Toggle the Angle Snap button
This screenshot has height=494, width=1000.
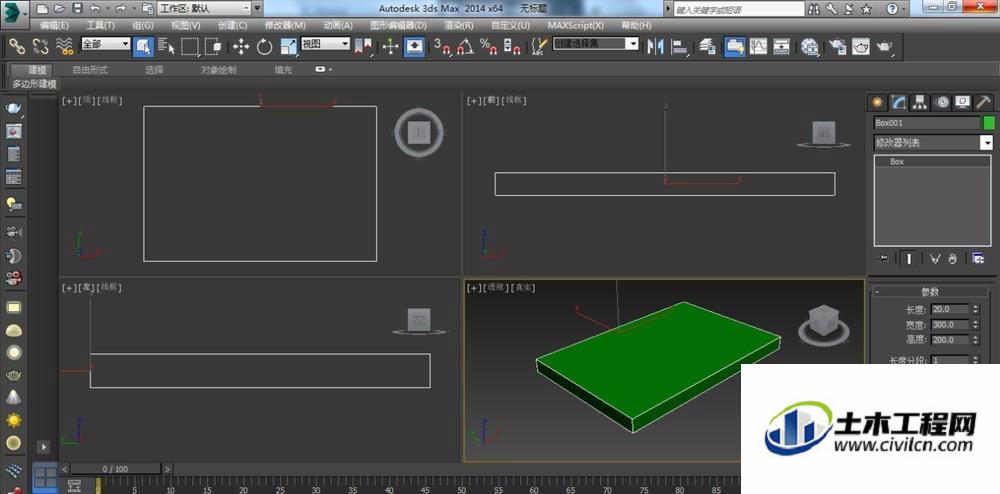pos(466,47)
